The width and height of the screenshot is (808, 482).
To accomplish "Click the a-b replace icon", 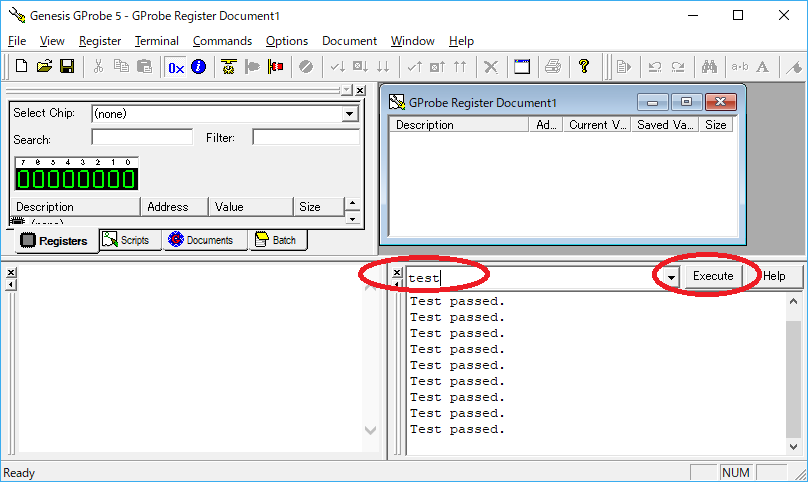I will 740,67.
